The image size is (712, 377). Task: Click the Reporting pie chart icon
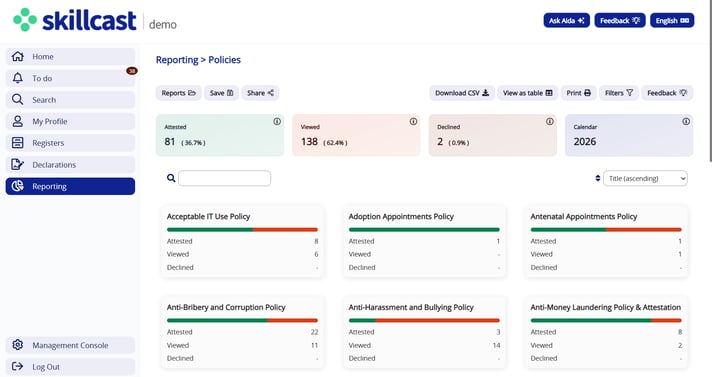click(x=18, y=186)
